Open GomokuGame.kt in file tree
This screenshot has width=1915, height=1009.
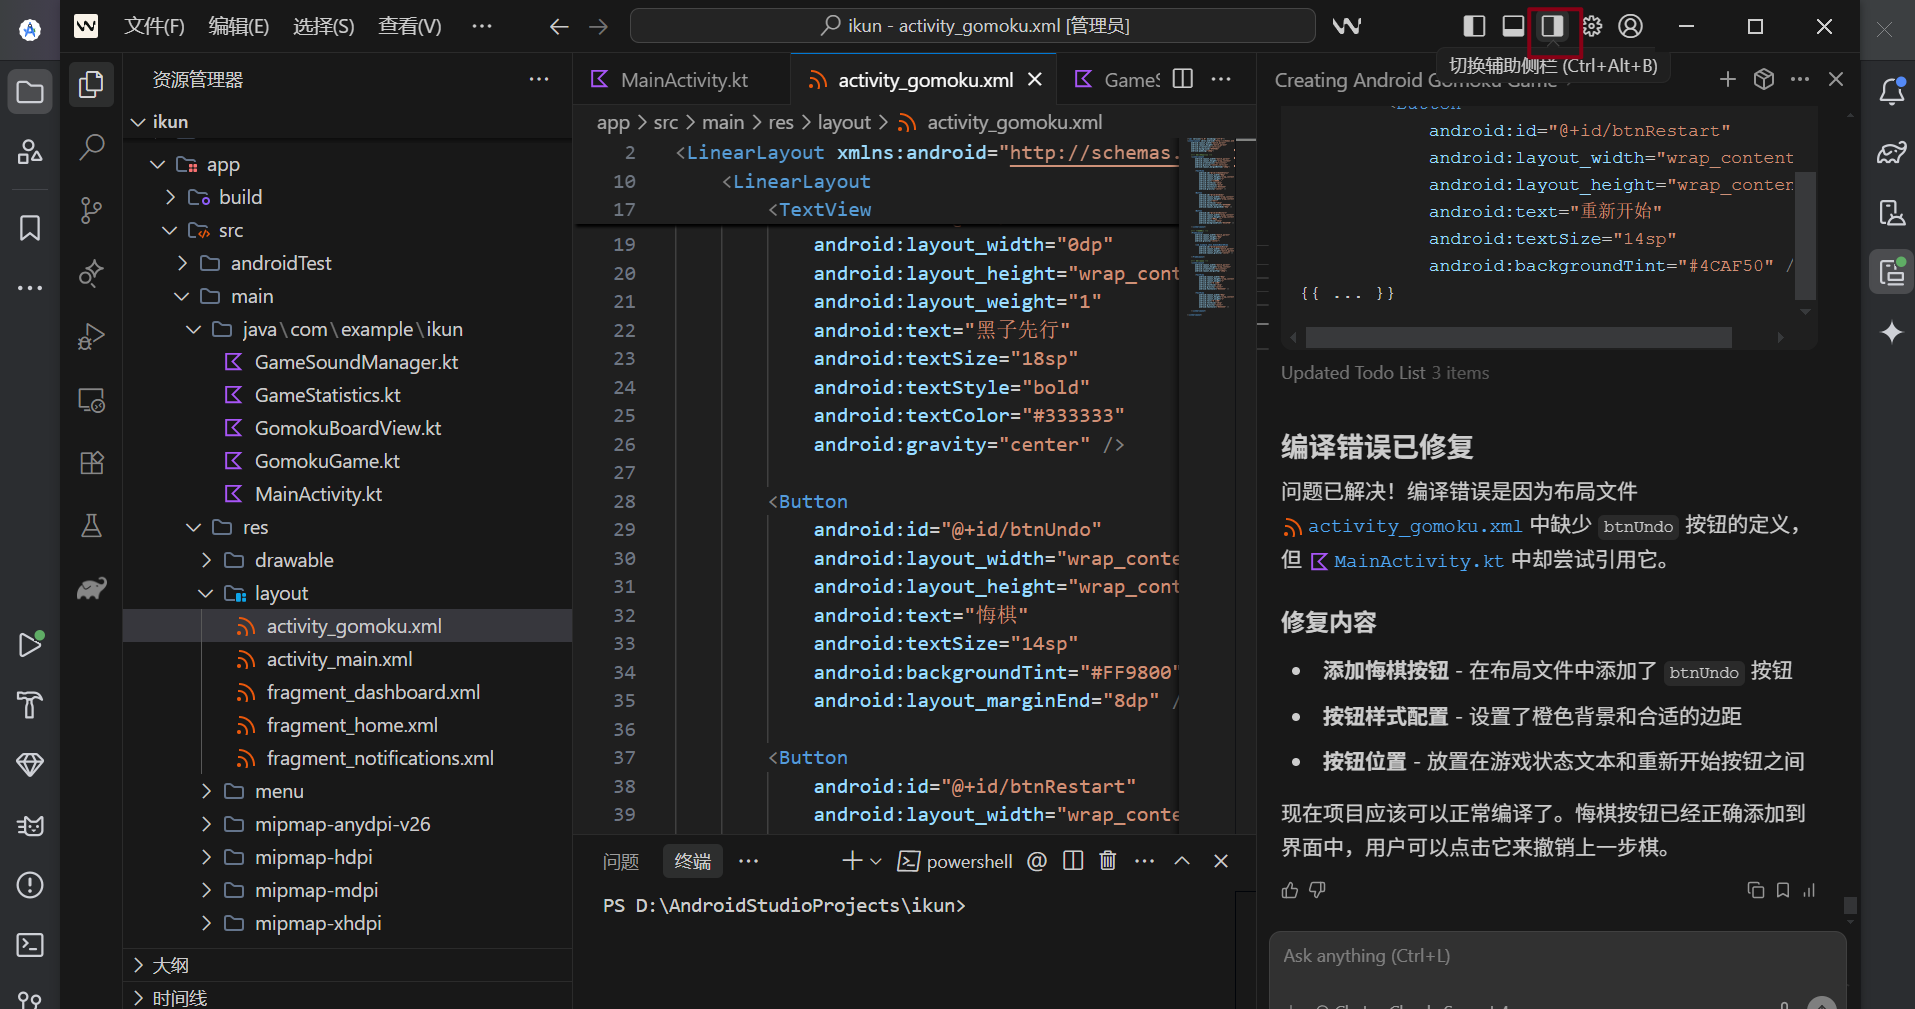[x=327, y=461]
